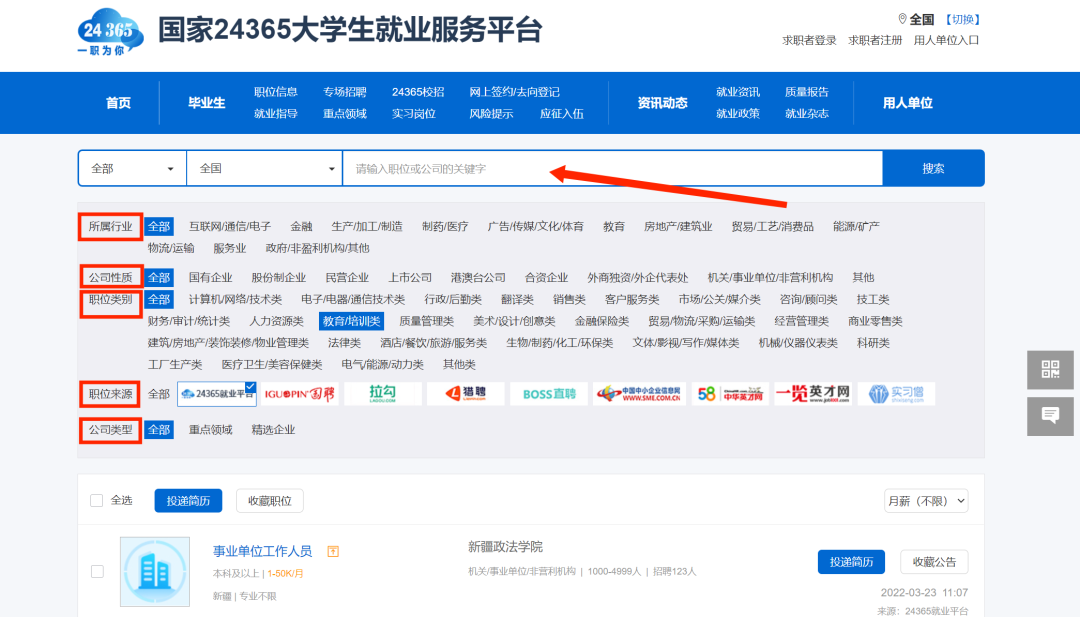Screen dimensions: 1080x617
Task: Open the chat message side widget
Action: (x=1050, y=416)
